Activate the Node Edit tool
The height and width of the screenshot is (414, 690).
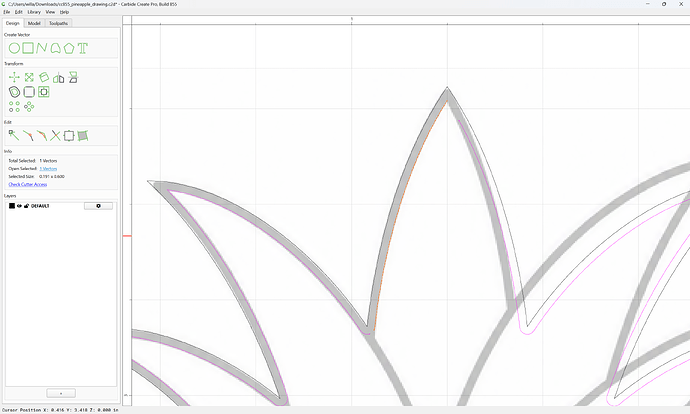coord(14,136)
